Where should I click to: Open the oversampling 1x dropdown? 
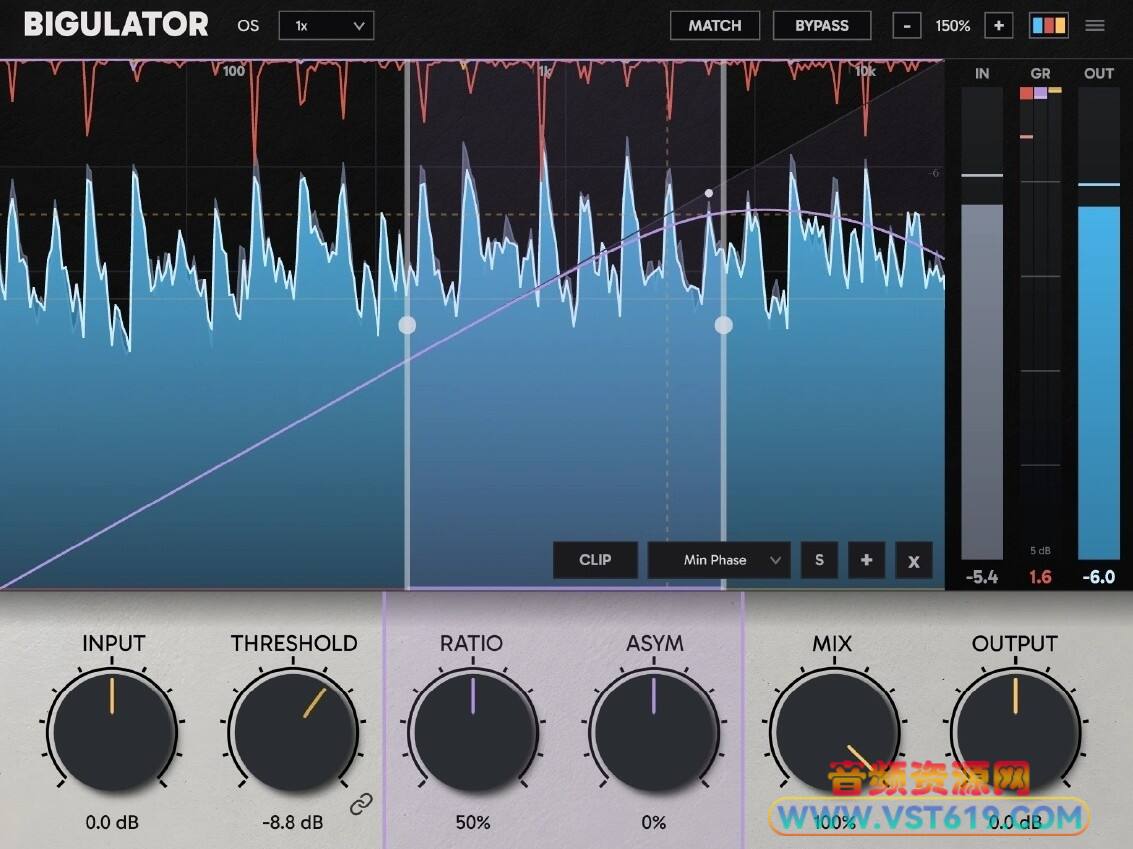coord(326,26)
